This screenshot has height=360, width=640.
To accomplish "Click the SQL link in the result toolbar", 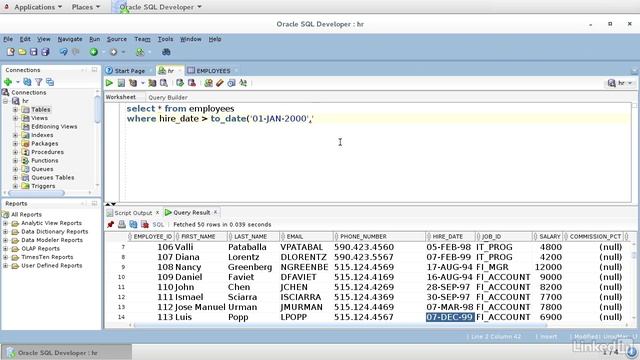I will point(158,224).
